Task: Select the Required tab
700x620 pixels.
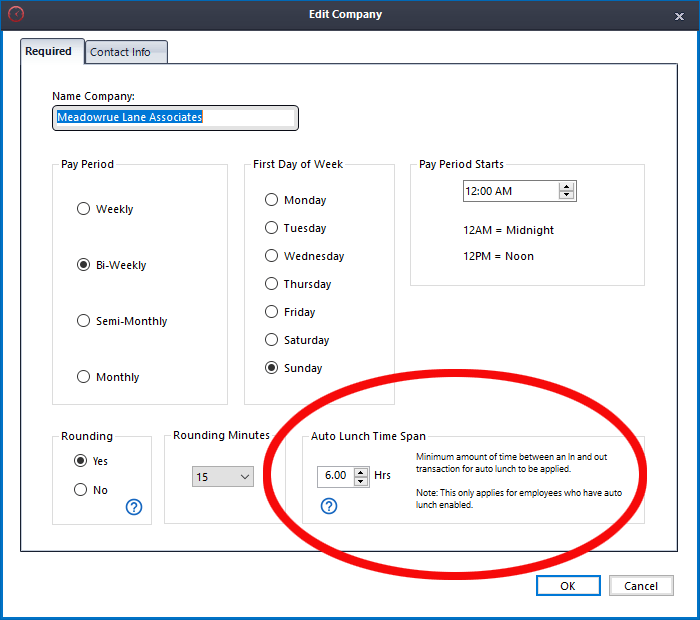Action: (49, 51)
